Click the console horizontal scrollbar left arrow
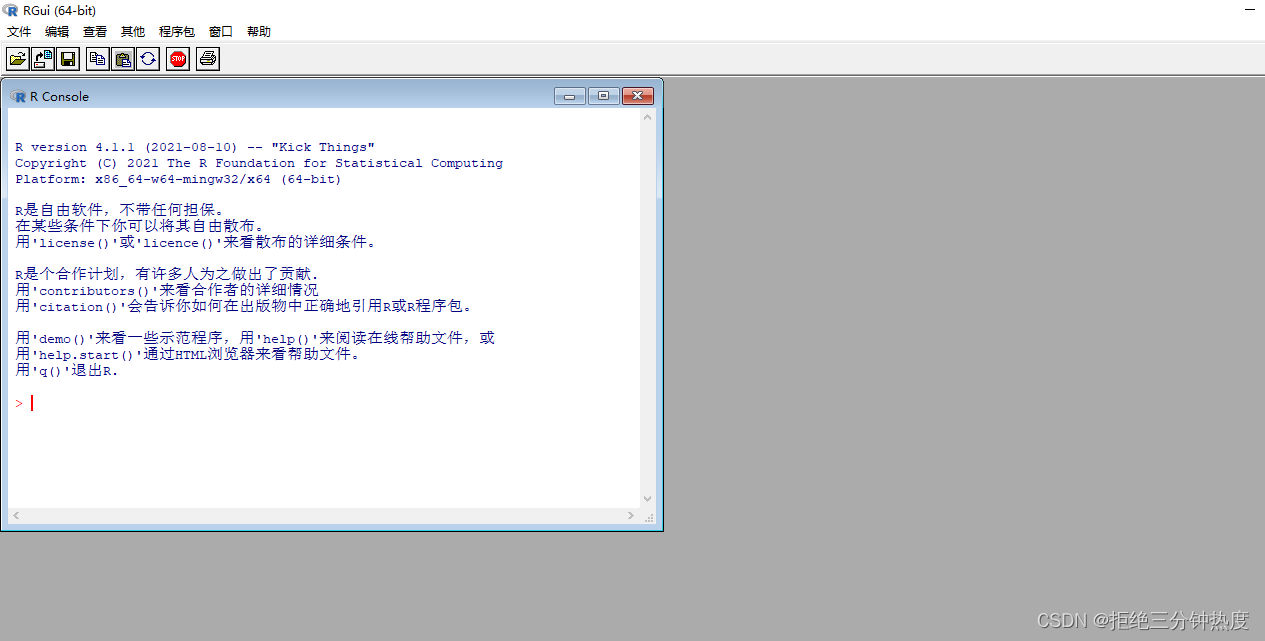The image size is (1265, 641). click(15, 516)
